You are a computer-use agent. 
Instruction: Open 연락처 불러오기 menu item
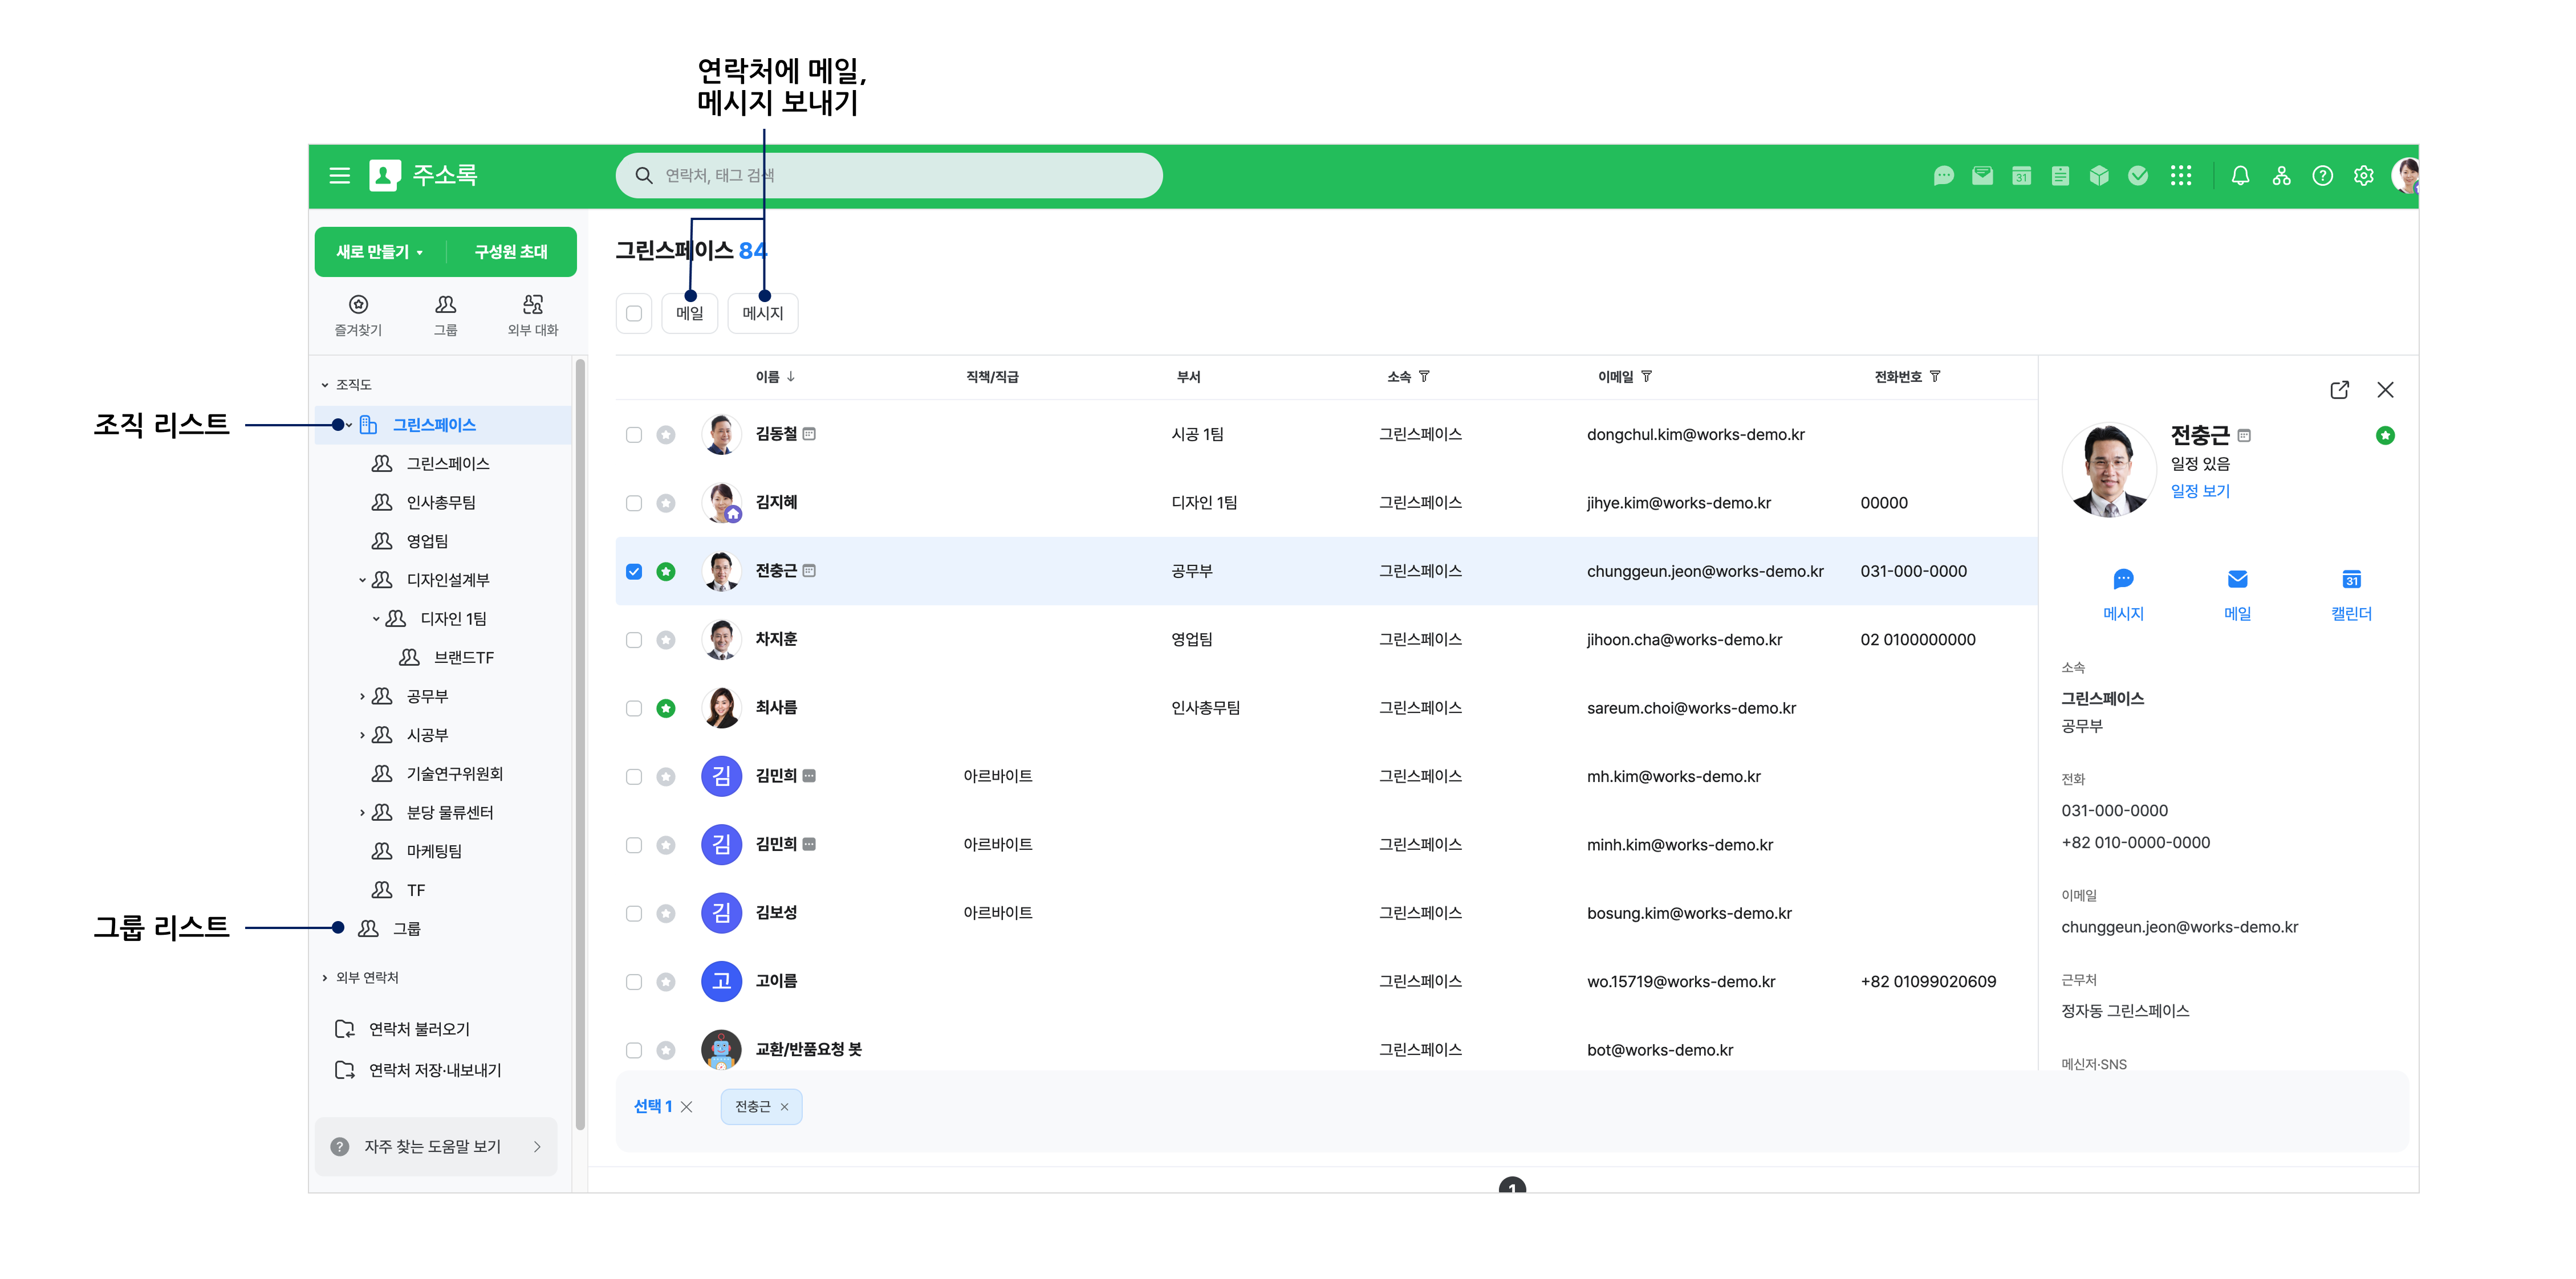click(x=418, y=1029)
